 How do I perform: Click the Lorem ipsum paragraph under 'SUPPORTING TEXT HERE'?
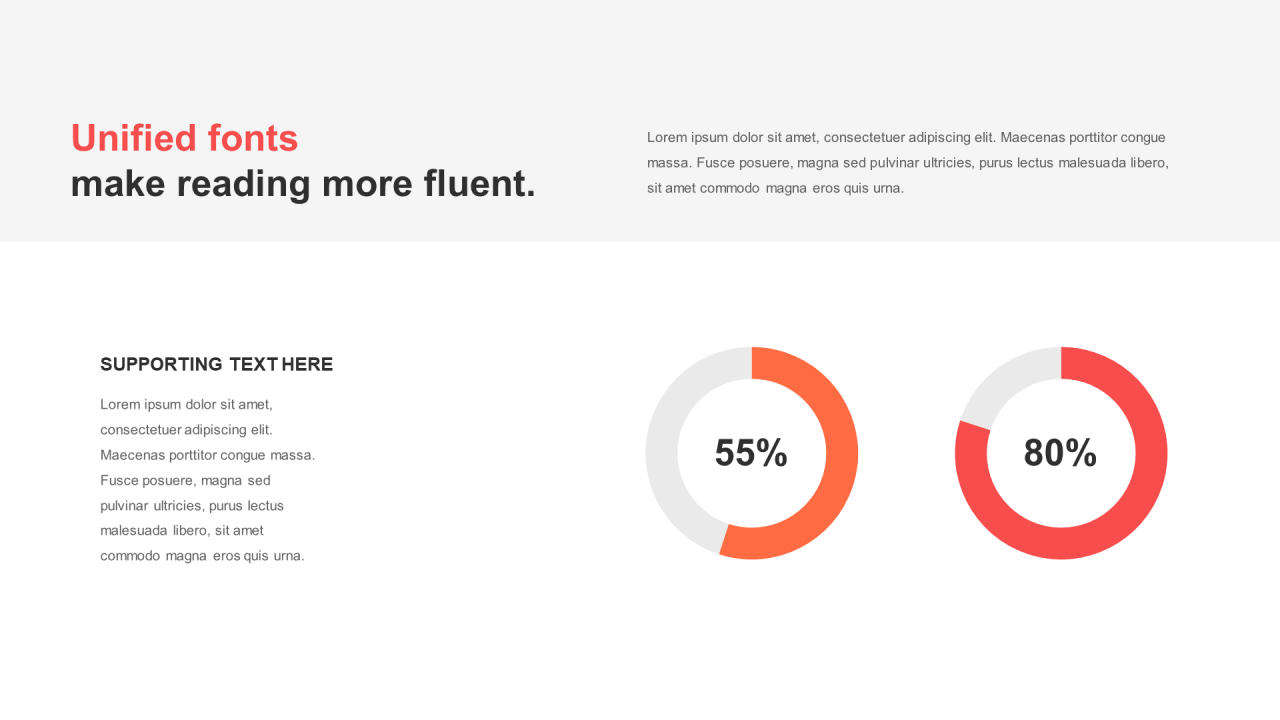tap(208, 480)
